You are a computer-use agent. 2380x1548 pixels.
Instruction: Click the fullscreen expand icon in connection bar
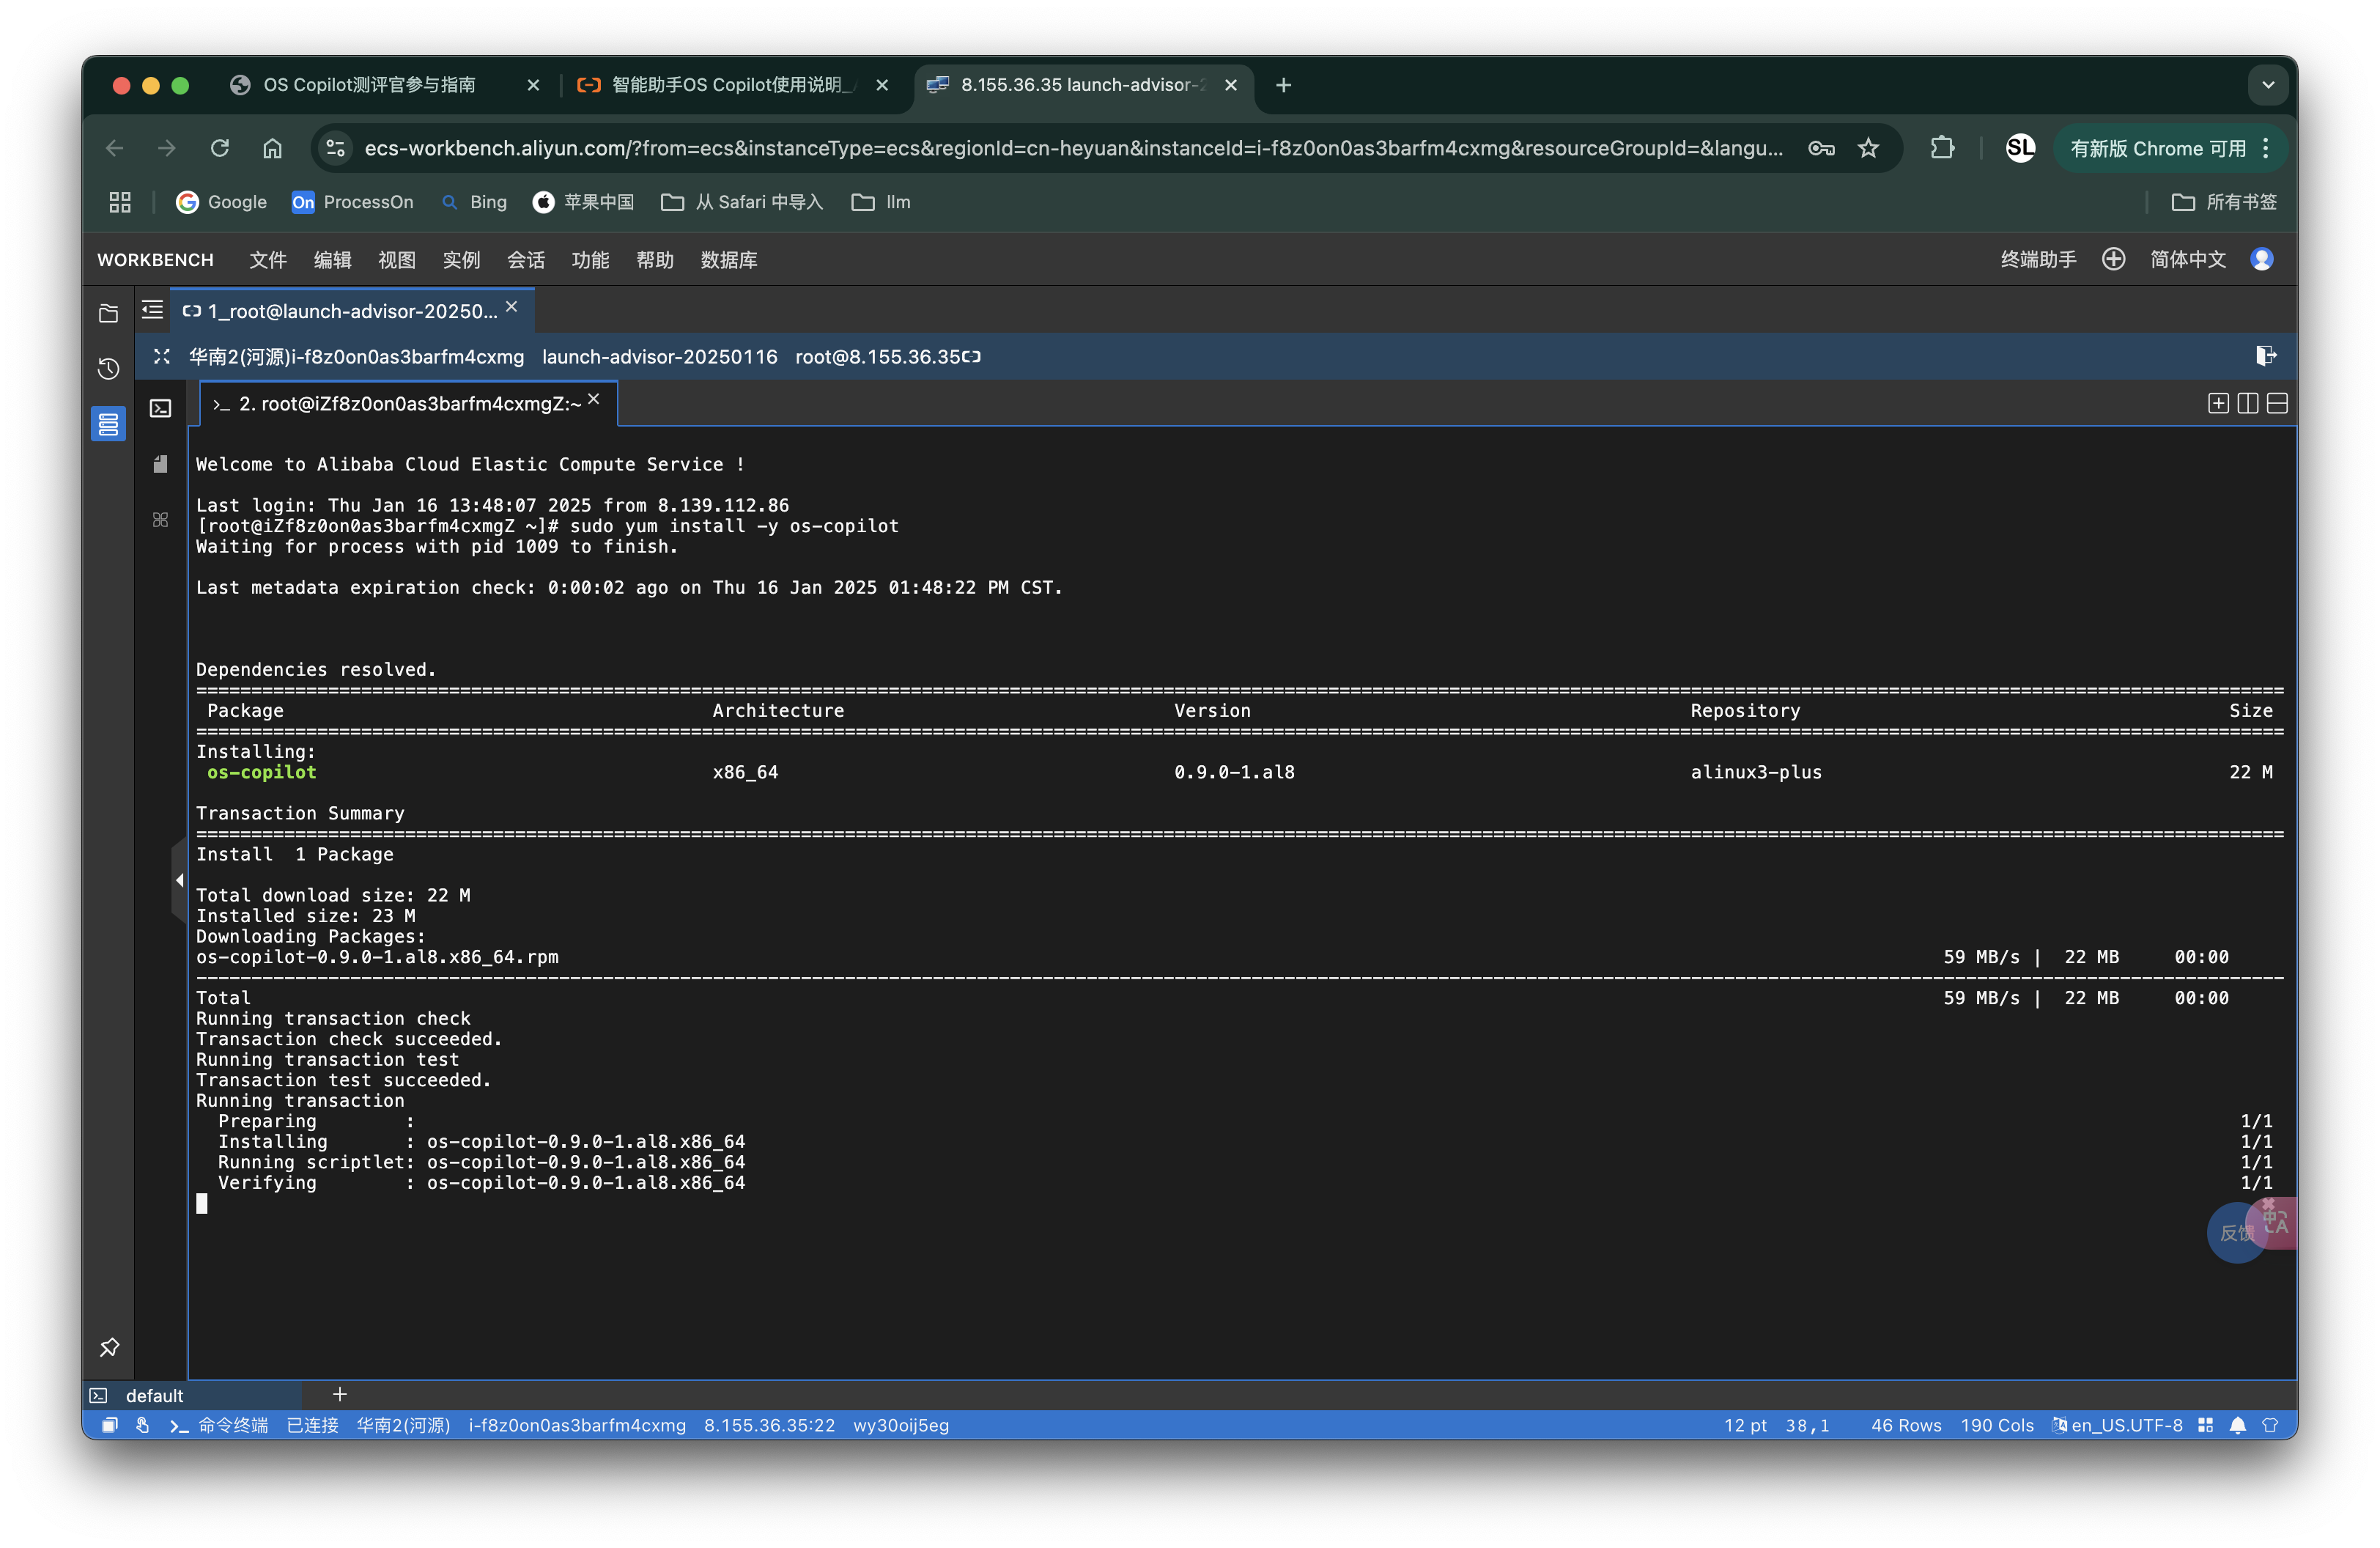(x=162, y=356)
